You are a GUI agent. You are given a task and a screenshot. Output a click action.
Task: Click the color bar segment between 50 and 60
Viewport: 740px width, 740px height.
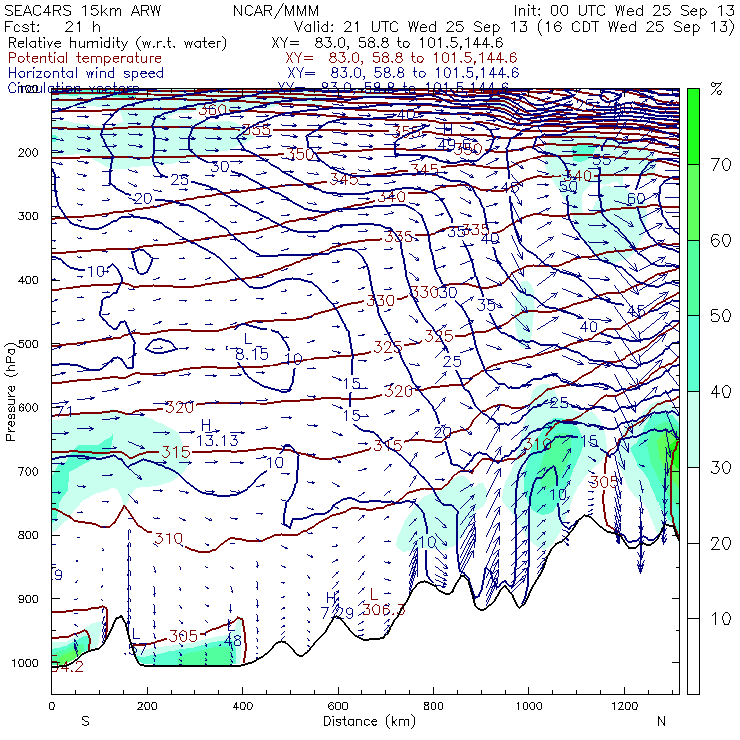pos(693,278)
